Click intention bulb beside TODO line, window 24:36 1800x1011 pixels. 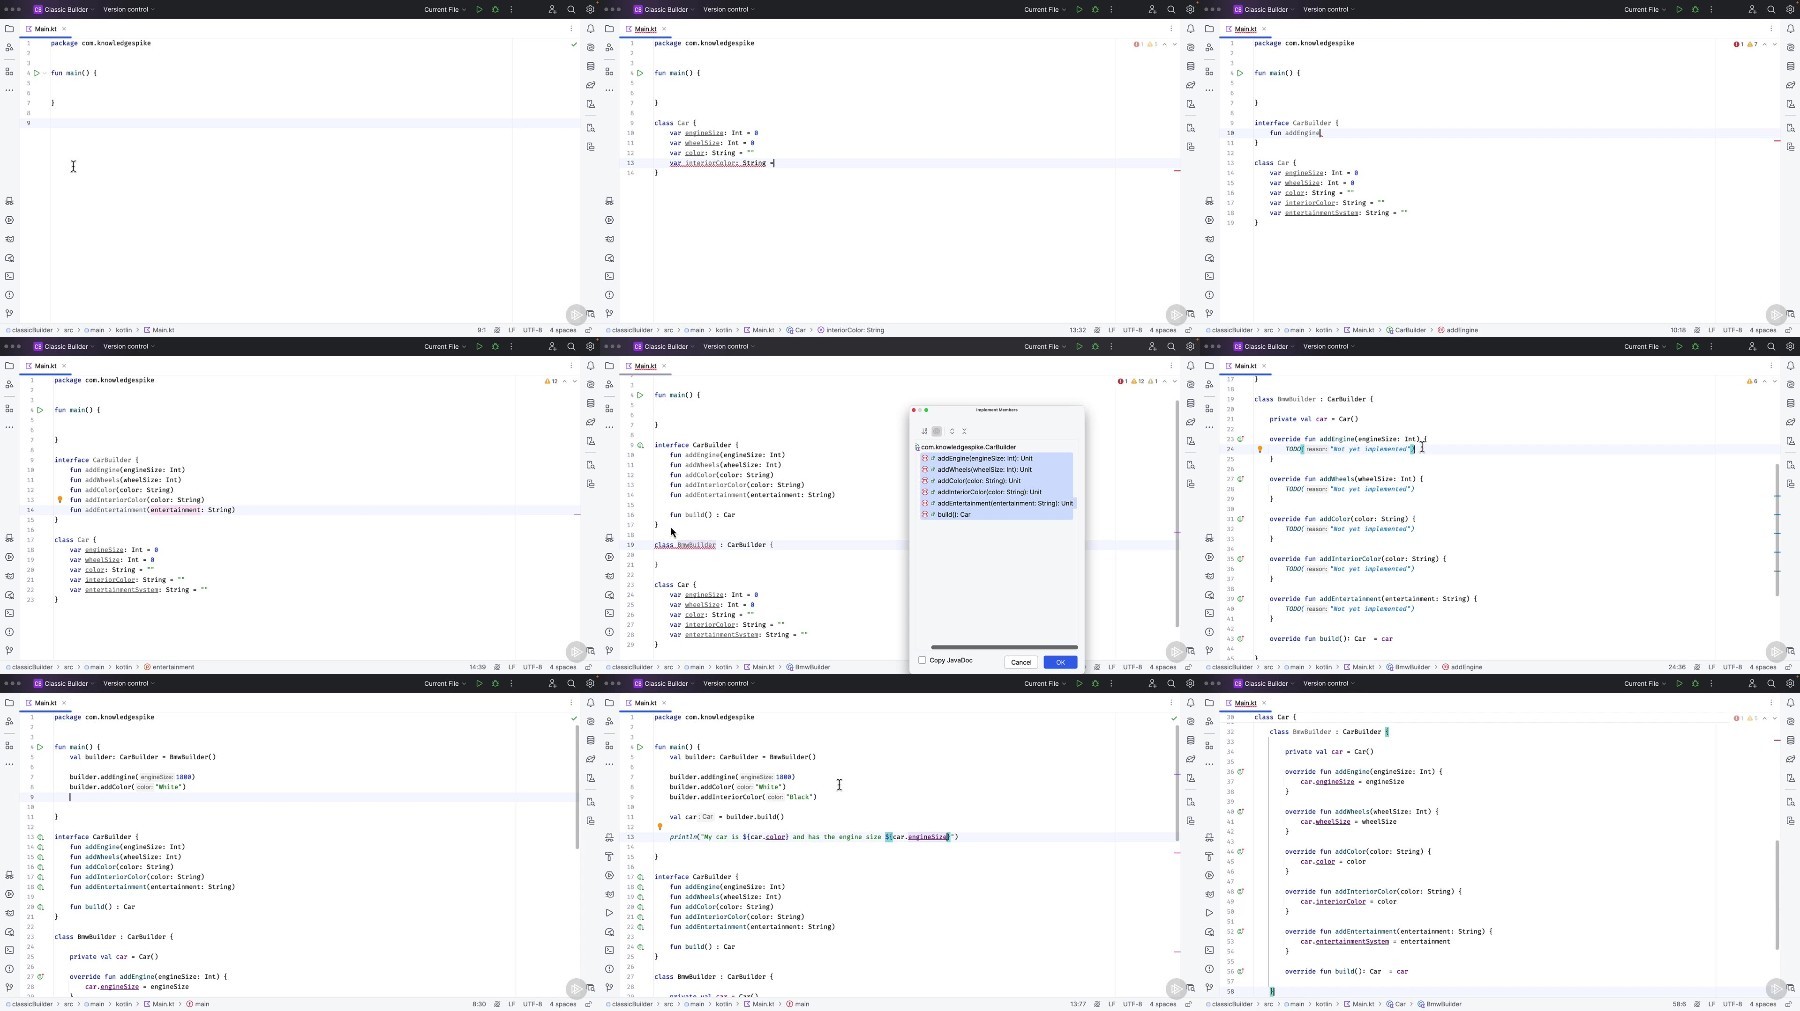1259,449
